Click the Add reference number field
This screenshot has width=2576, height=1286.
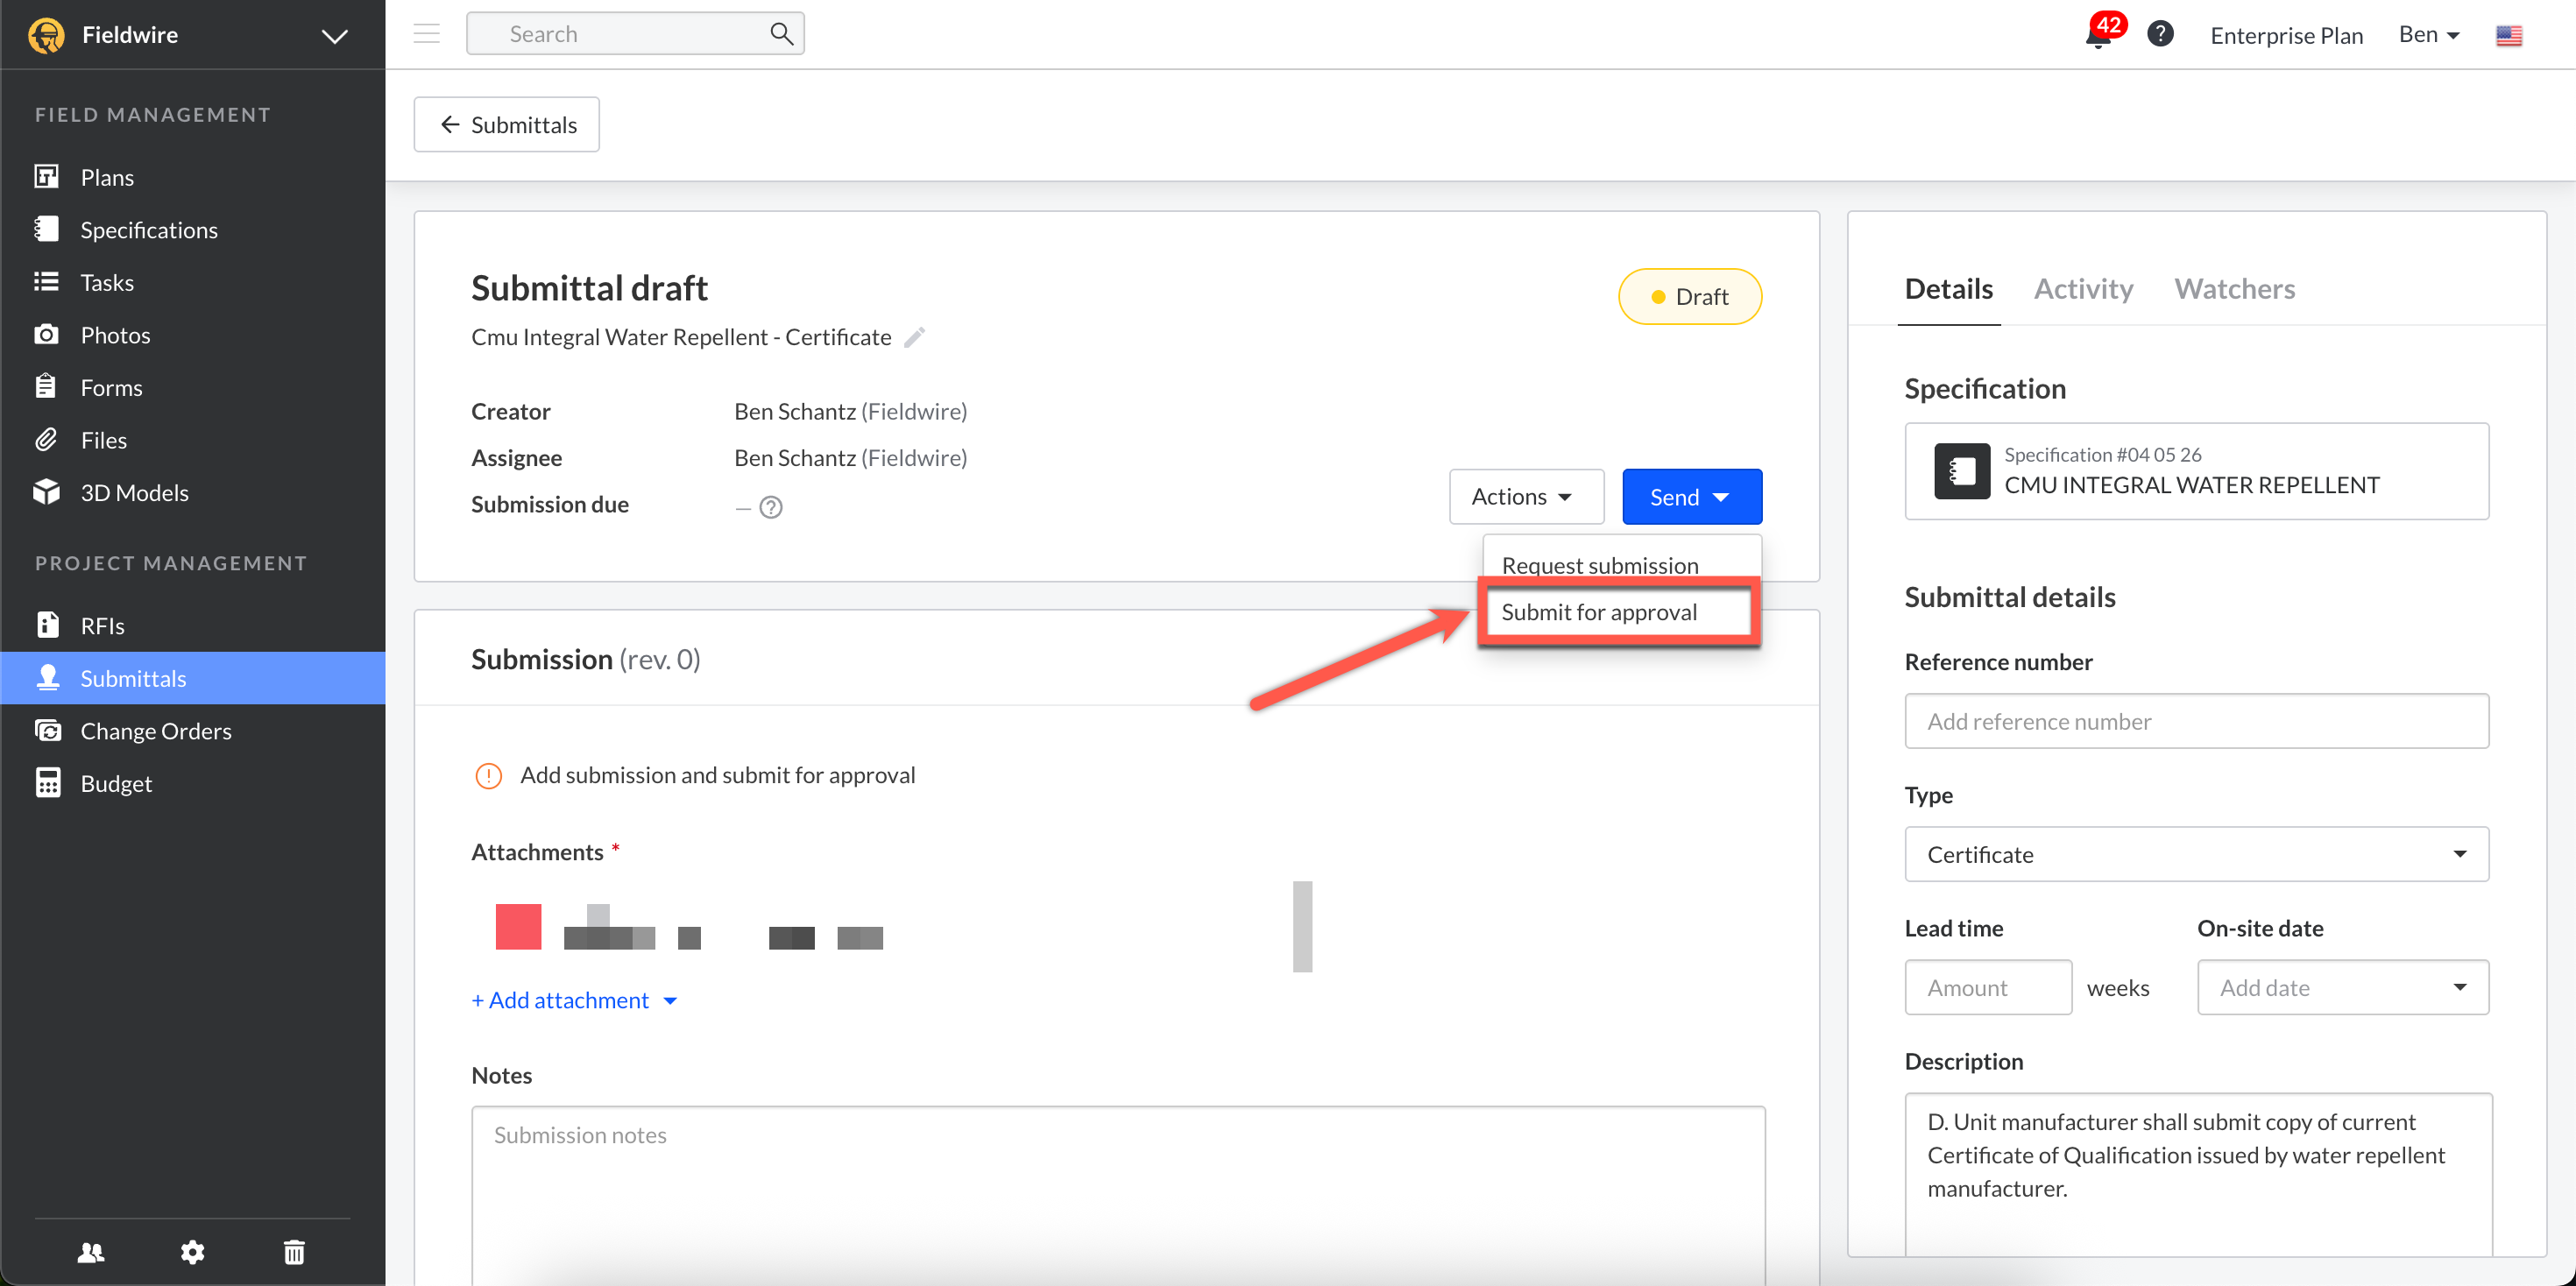[x=2196, y=722]
